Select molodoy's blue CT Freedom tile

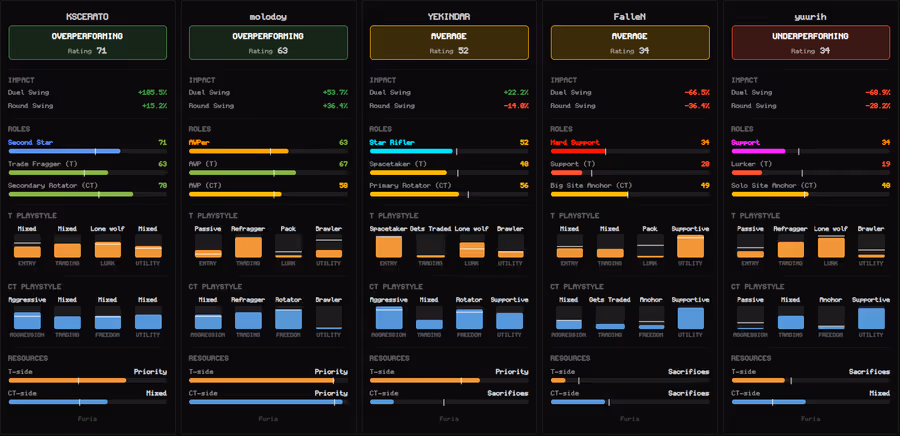click(288, 319)
